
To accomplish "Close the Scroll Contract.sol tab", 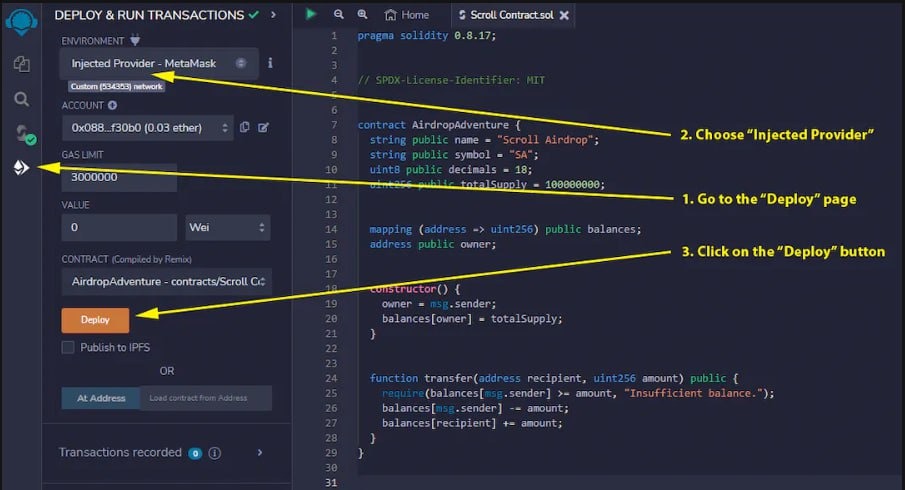I will pos(564,15).
